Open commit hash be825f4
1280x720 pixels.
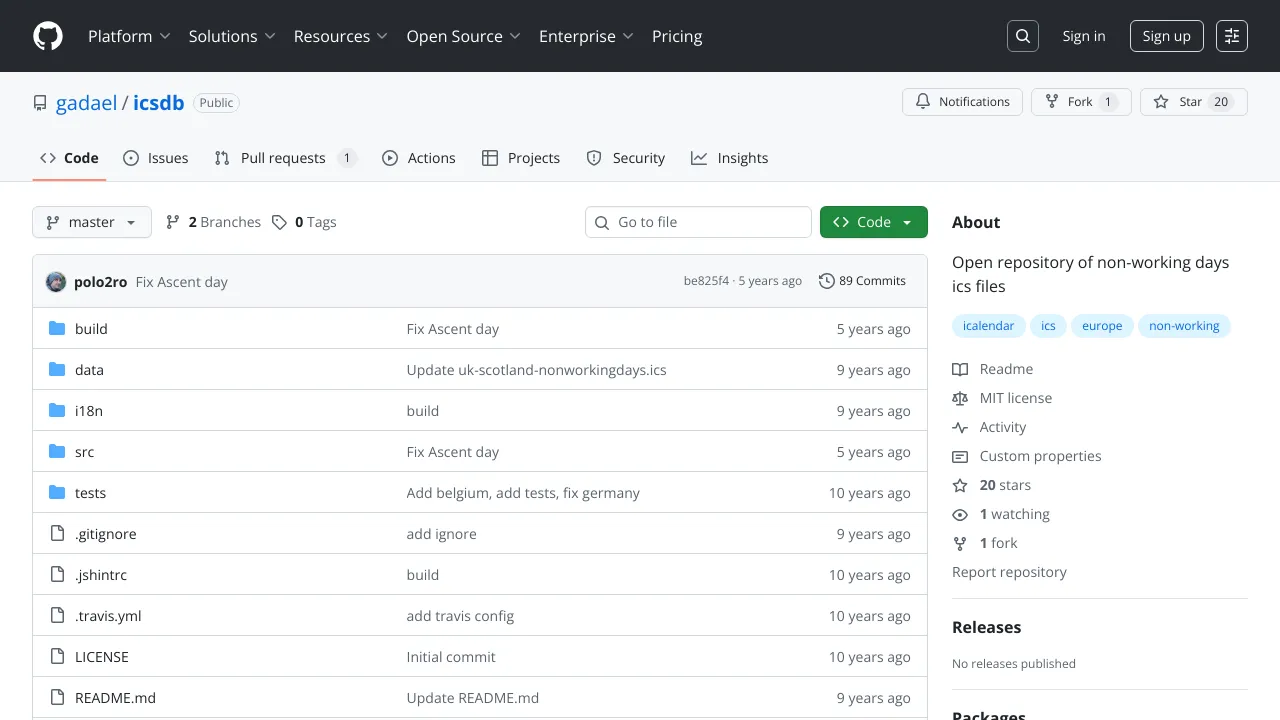pyautogui.click(x=706, y=281)
